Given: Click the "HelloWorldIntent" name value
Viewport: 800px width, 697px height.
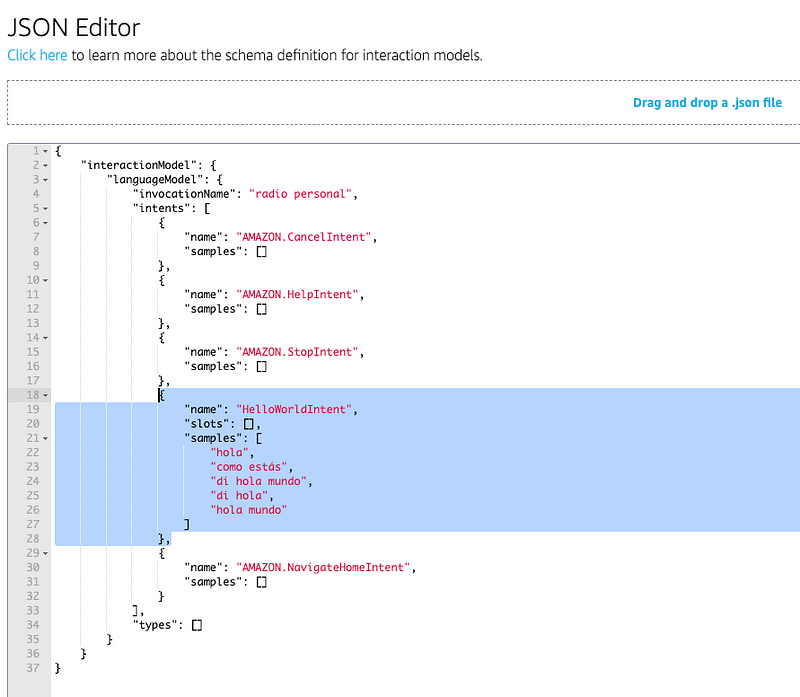Looking at the screenshot, I should point(295,409).
